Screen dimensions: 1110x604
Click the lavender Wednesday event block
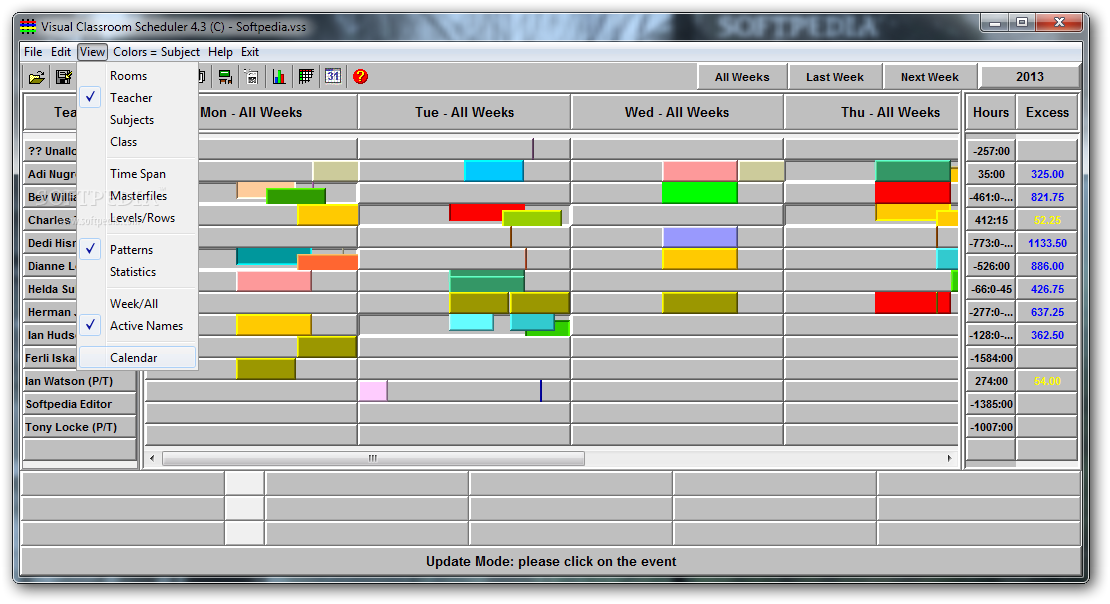[x=699, y=237]
